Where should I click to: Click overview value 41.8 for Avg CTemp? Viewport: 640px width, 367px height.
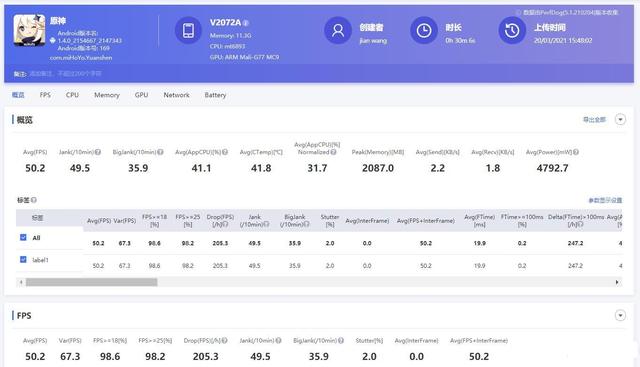(261, 168)
